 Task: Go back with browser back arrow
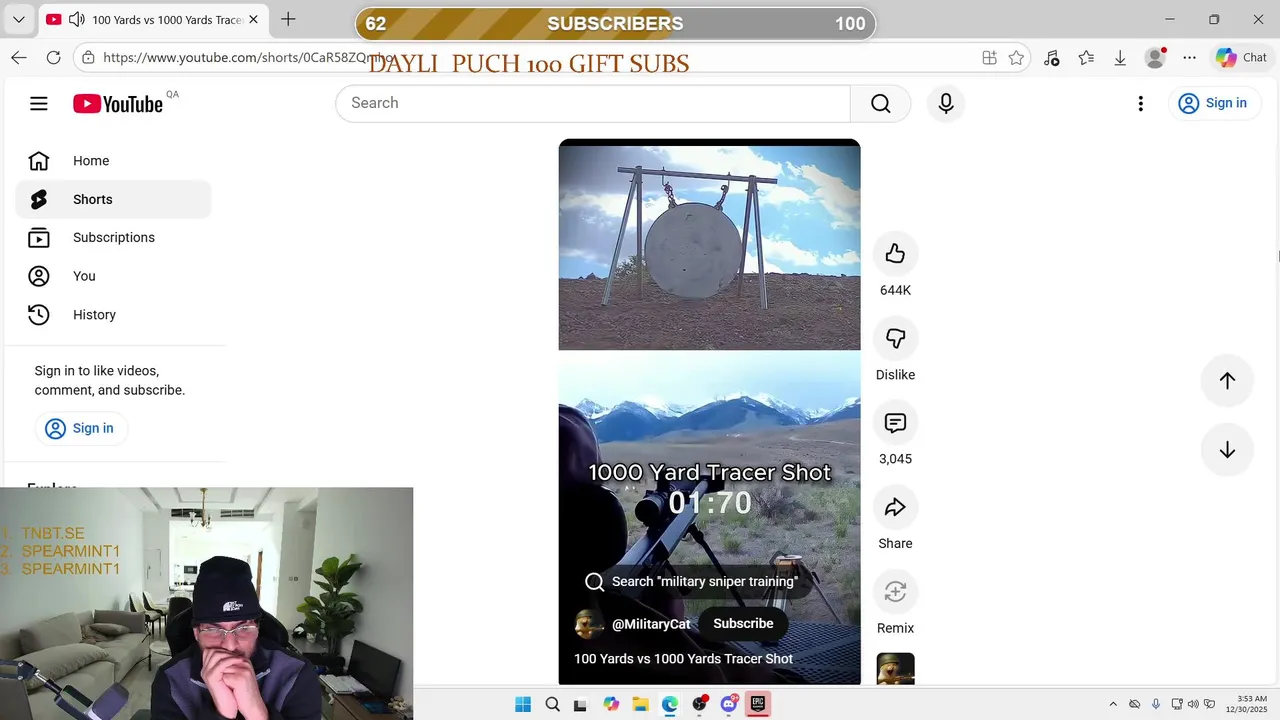point(19,58)
